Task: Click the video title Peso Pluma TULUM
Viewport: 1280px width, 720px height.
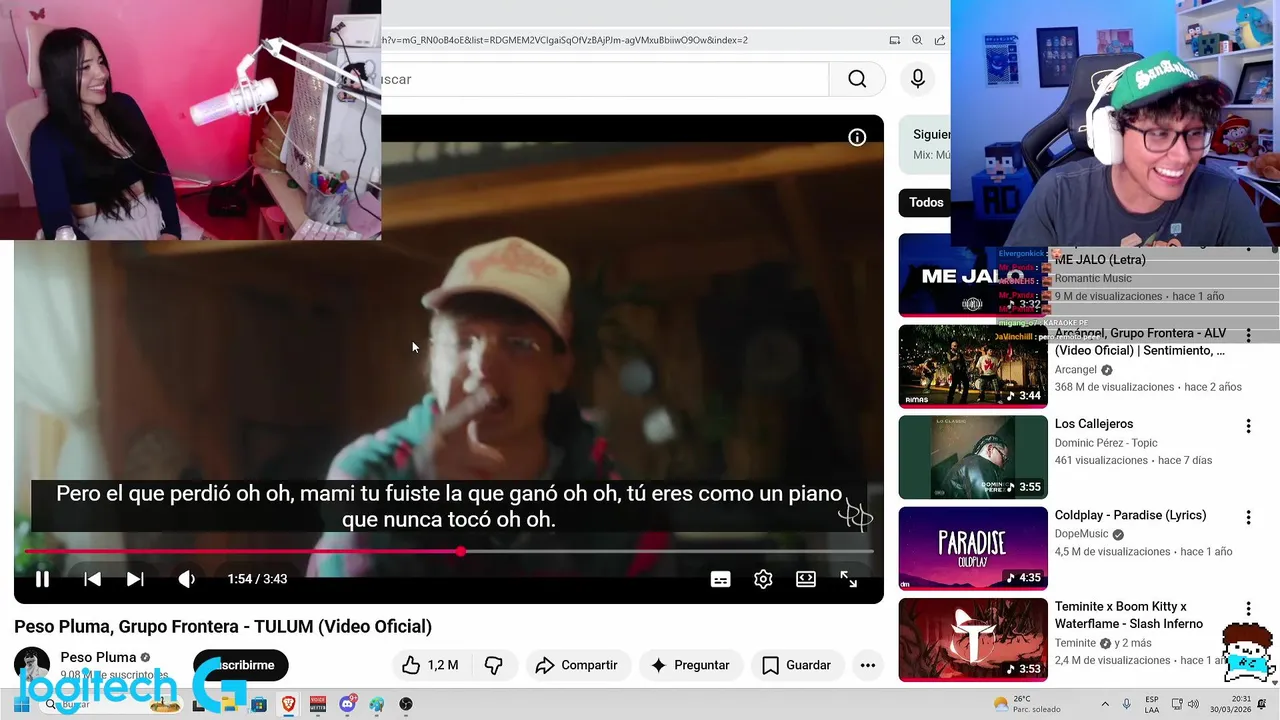Action: pyautogui.click(x=223, y=626)
